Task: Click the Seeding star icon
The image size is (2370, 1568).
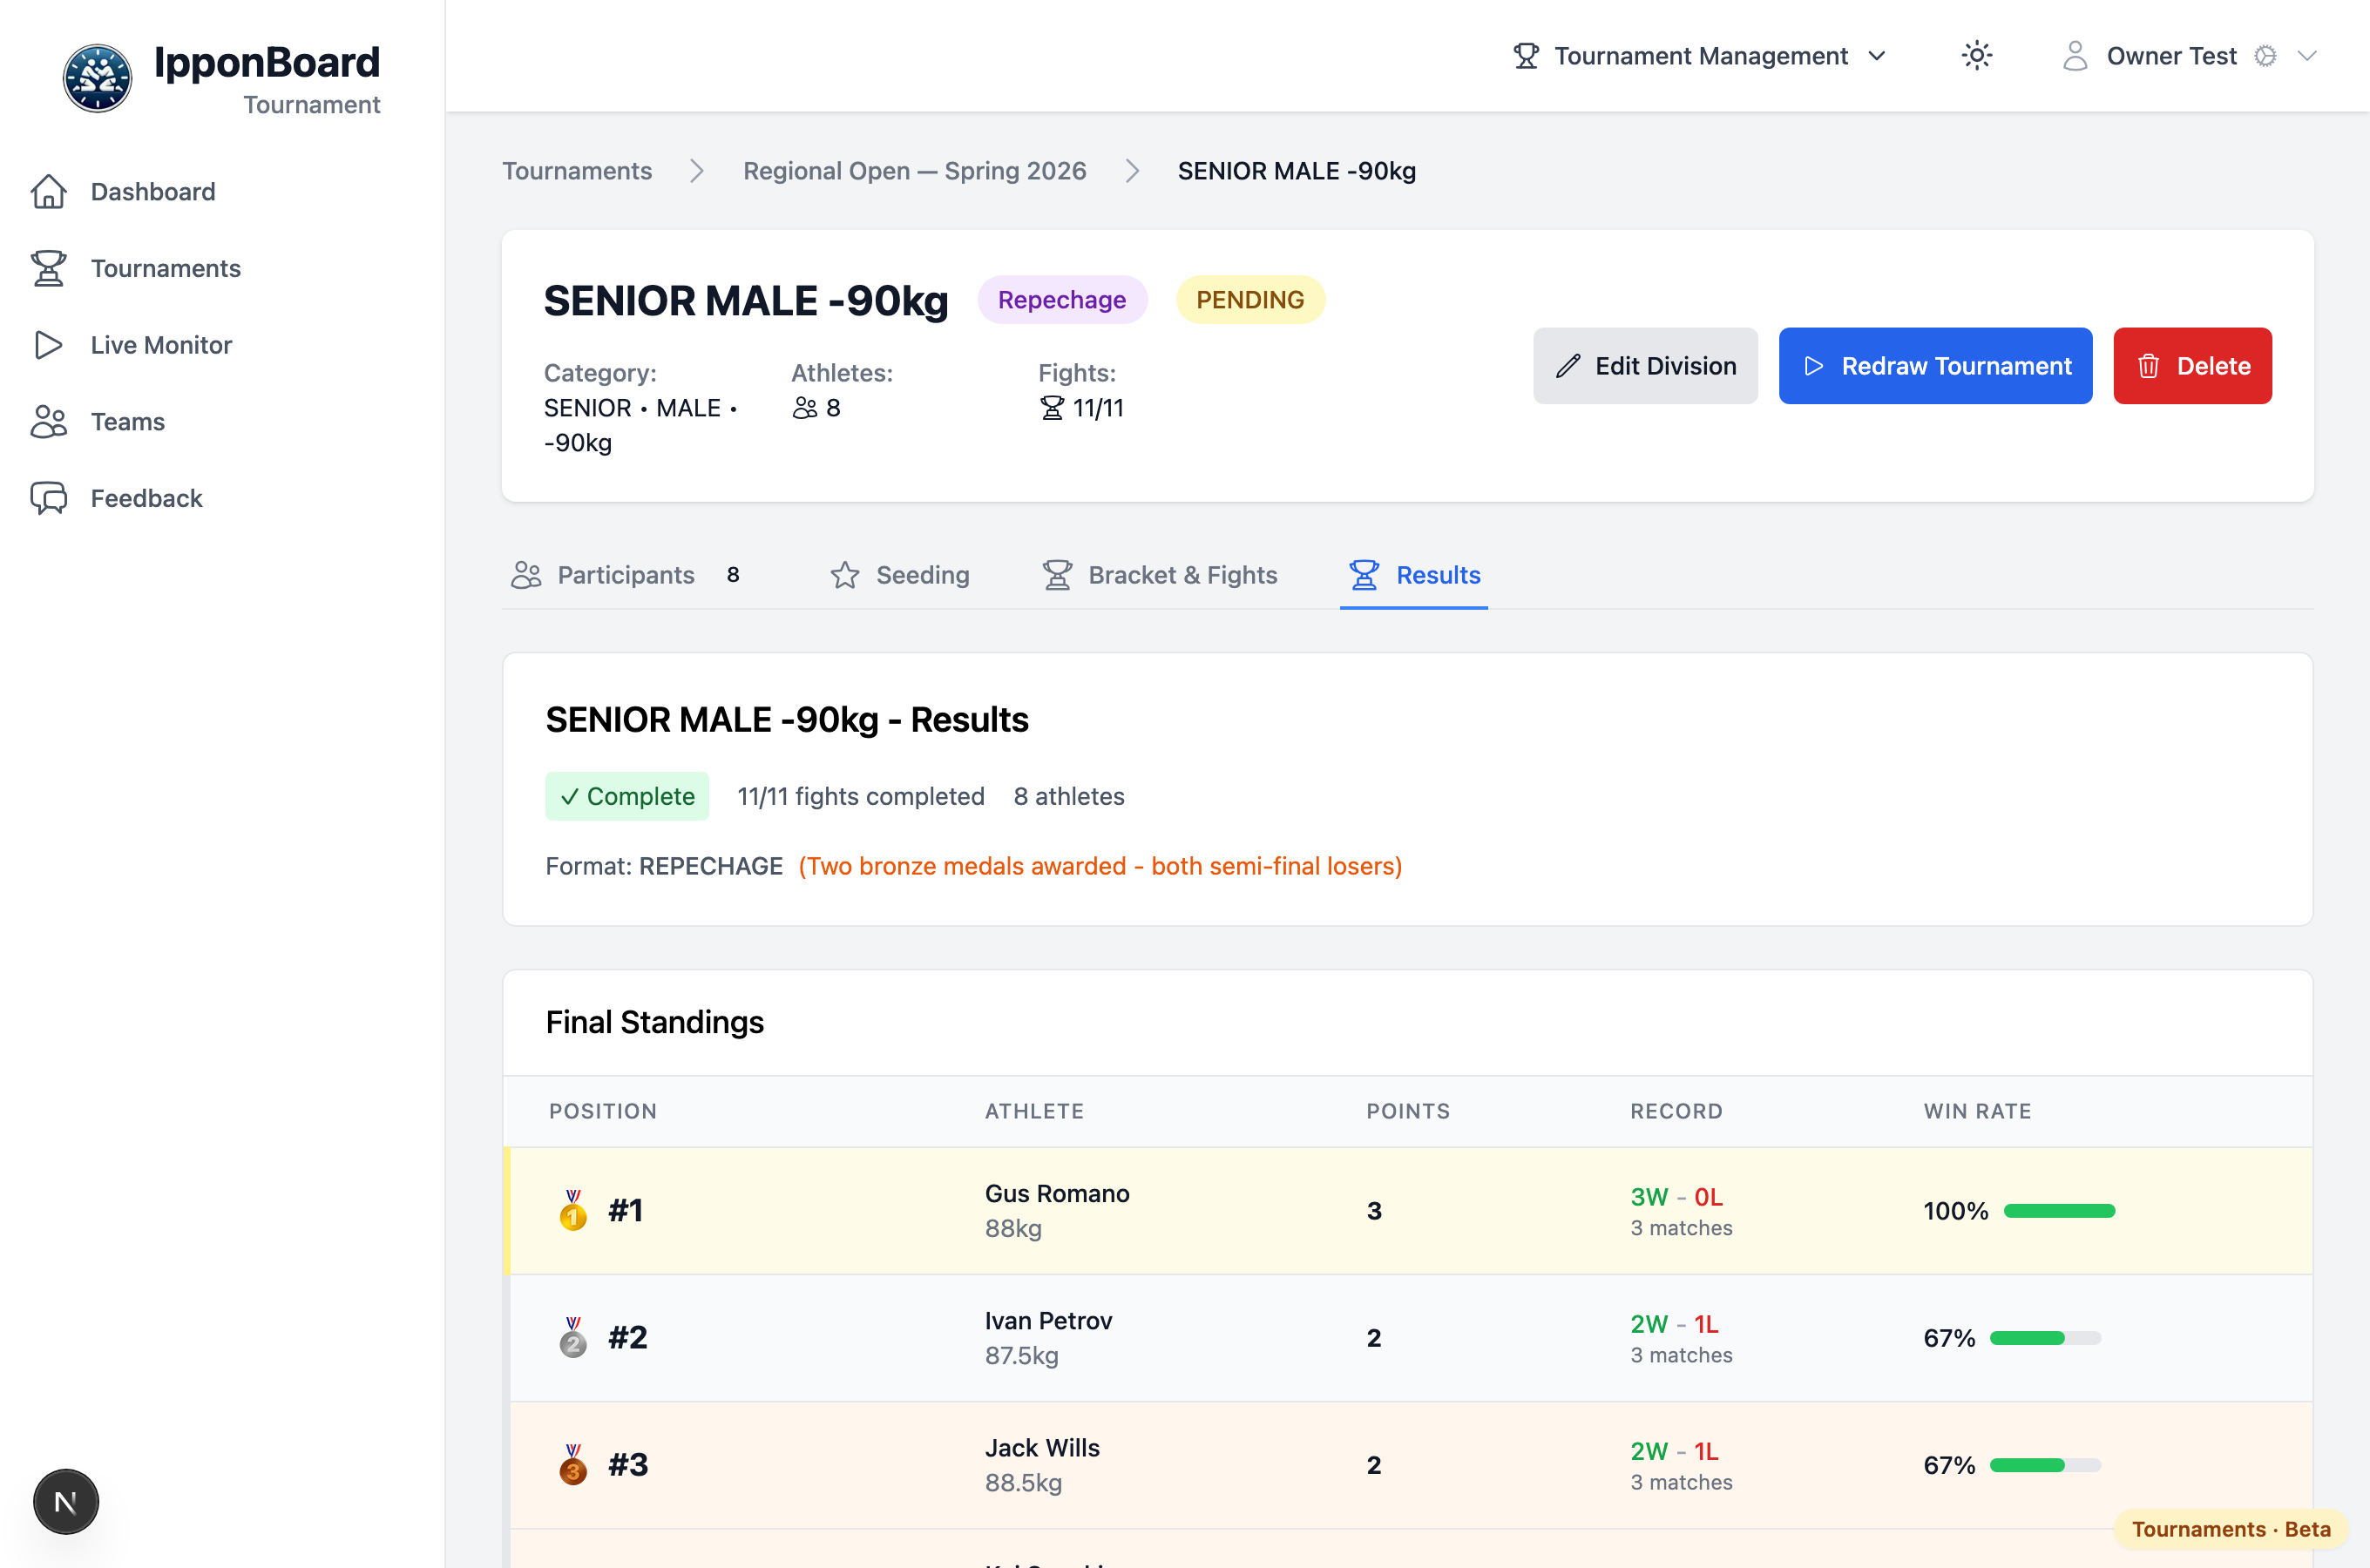Action: pyautogui.click(x=845, y=575)
